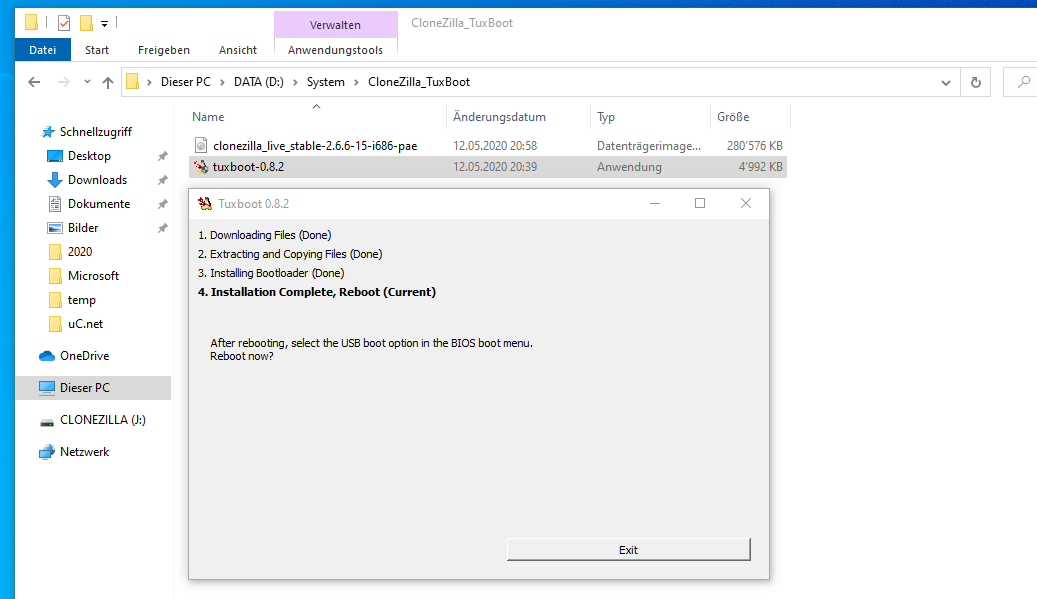Expand chevron after System breadcrumb

[x=356, y=82]
